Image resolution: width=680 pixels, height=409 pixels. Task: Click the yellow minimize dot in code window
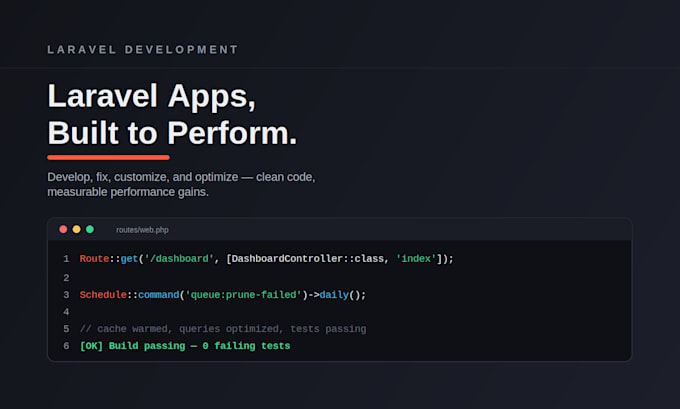click(x=77, y=229)
